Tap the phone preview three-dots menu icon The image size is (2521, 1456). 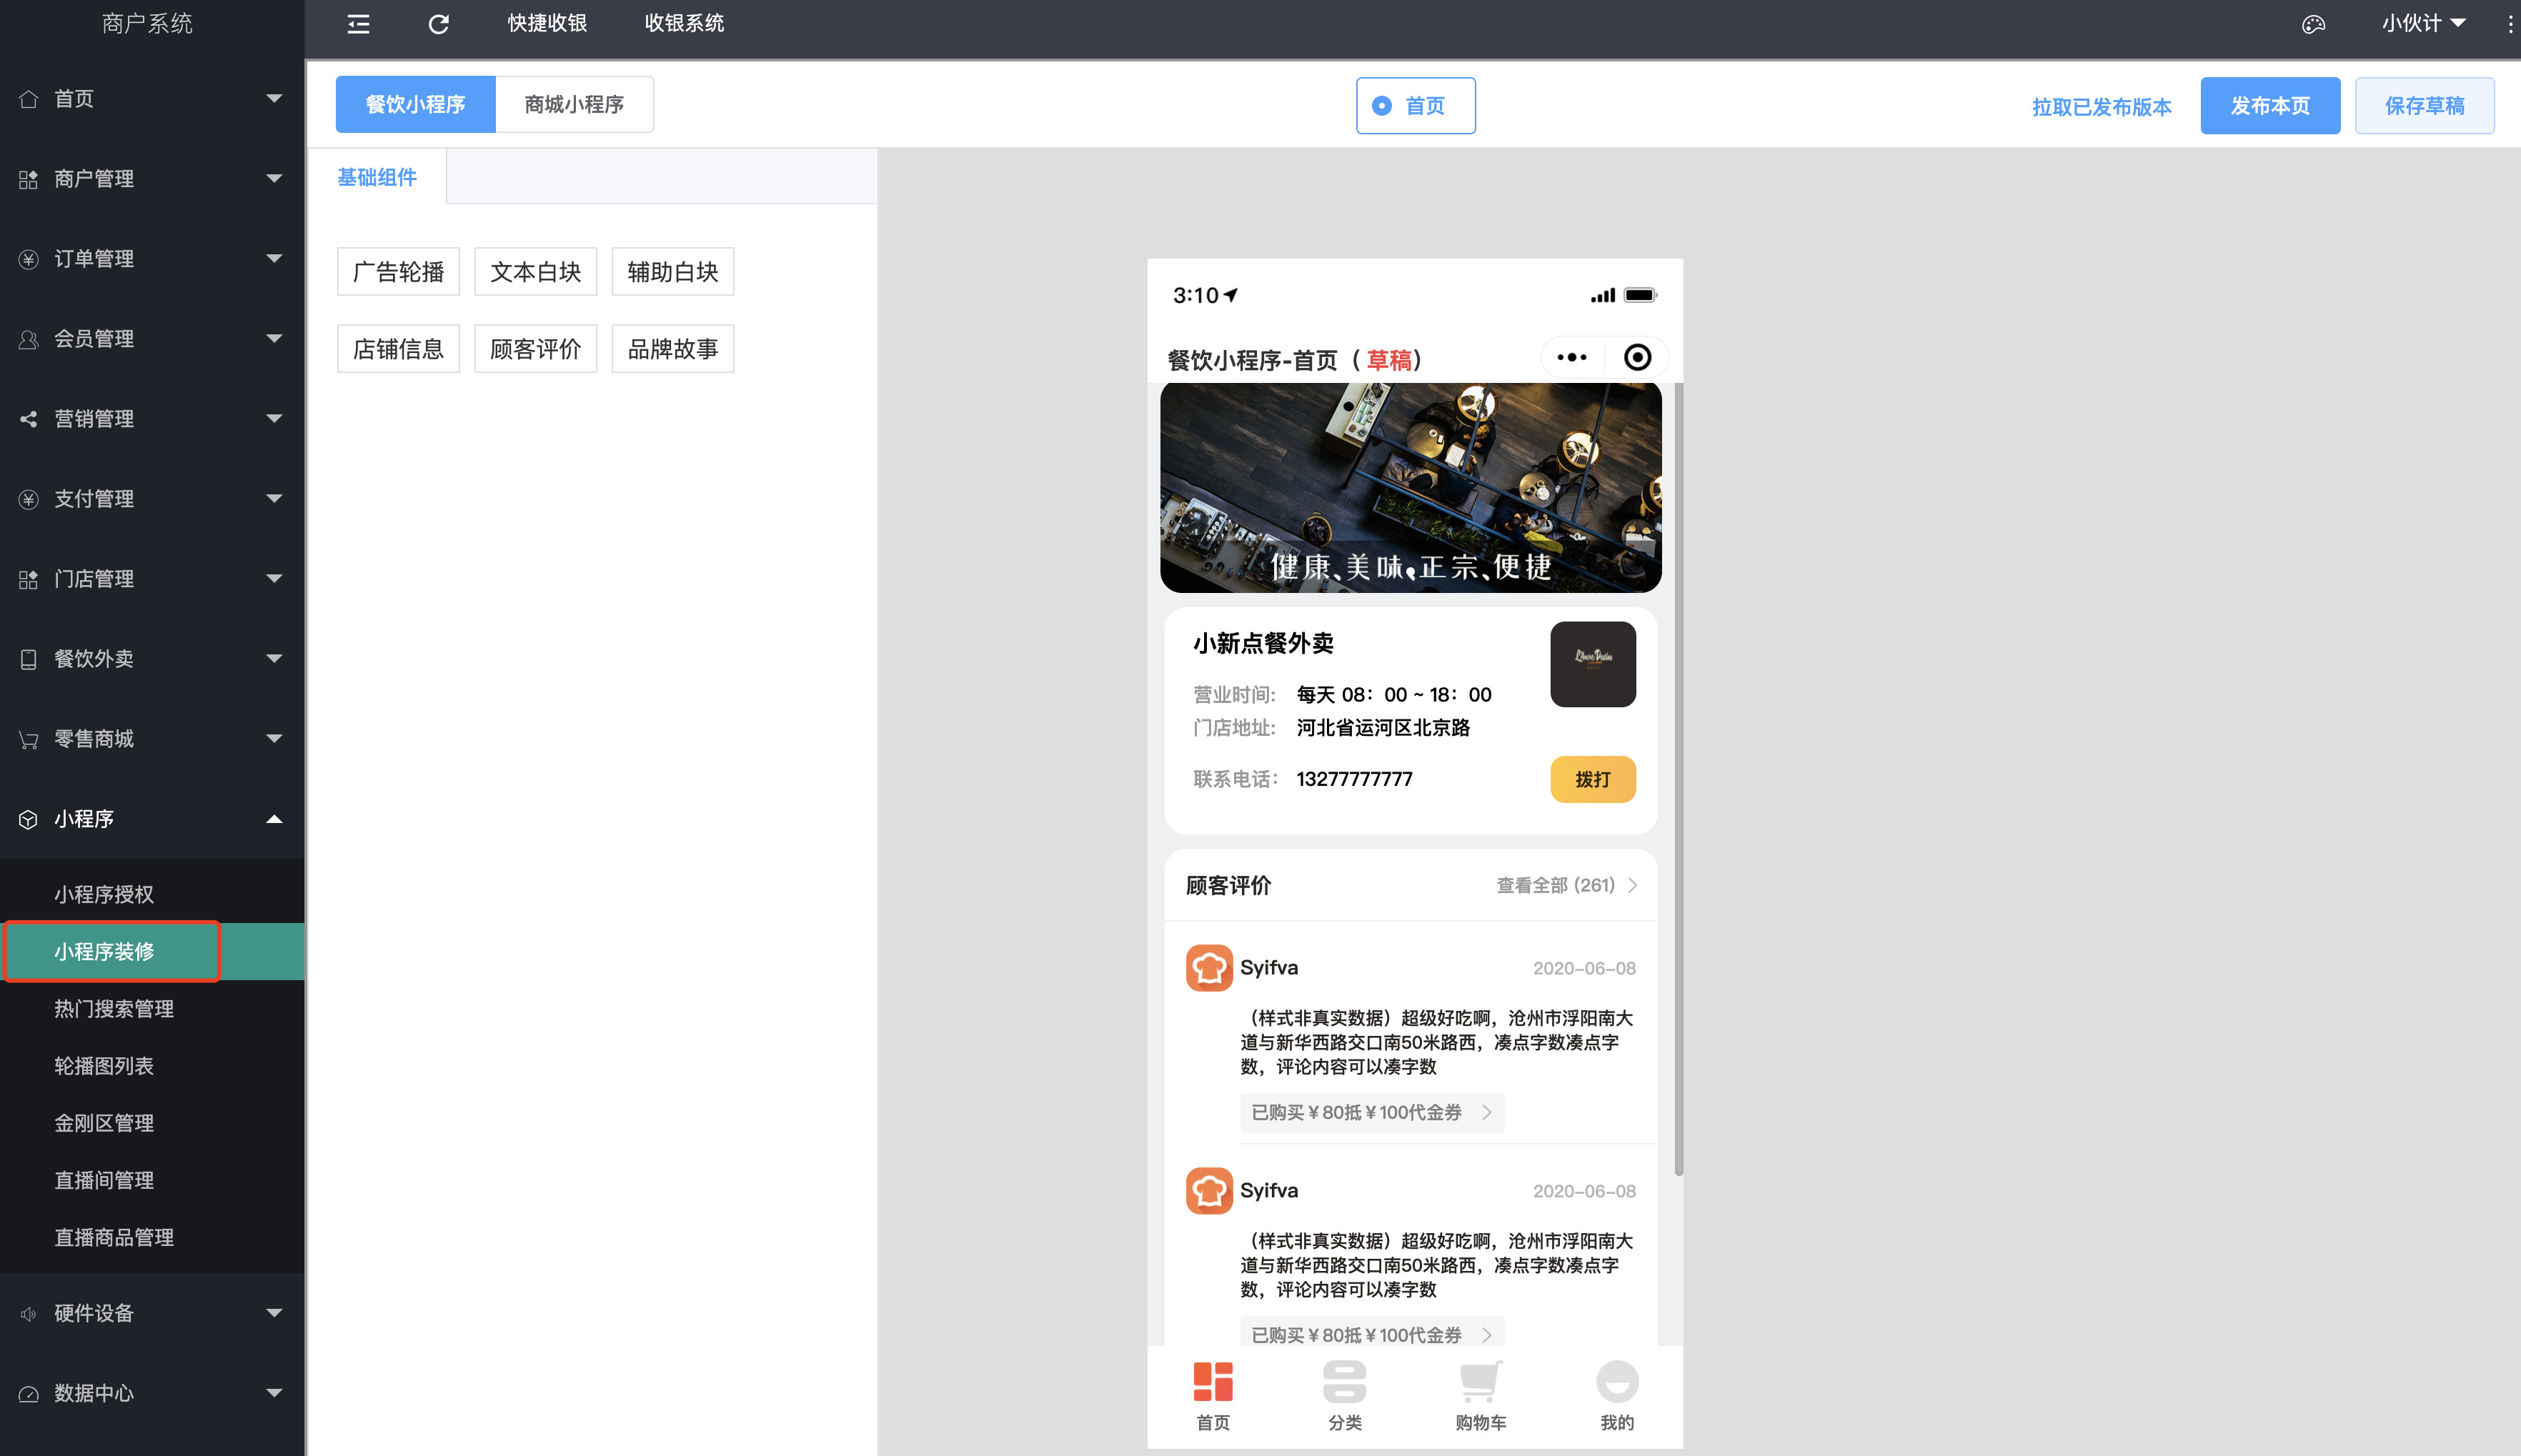click(x=1571, y=357)
